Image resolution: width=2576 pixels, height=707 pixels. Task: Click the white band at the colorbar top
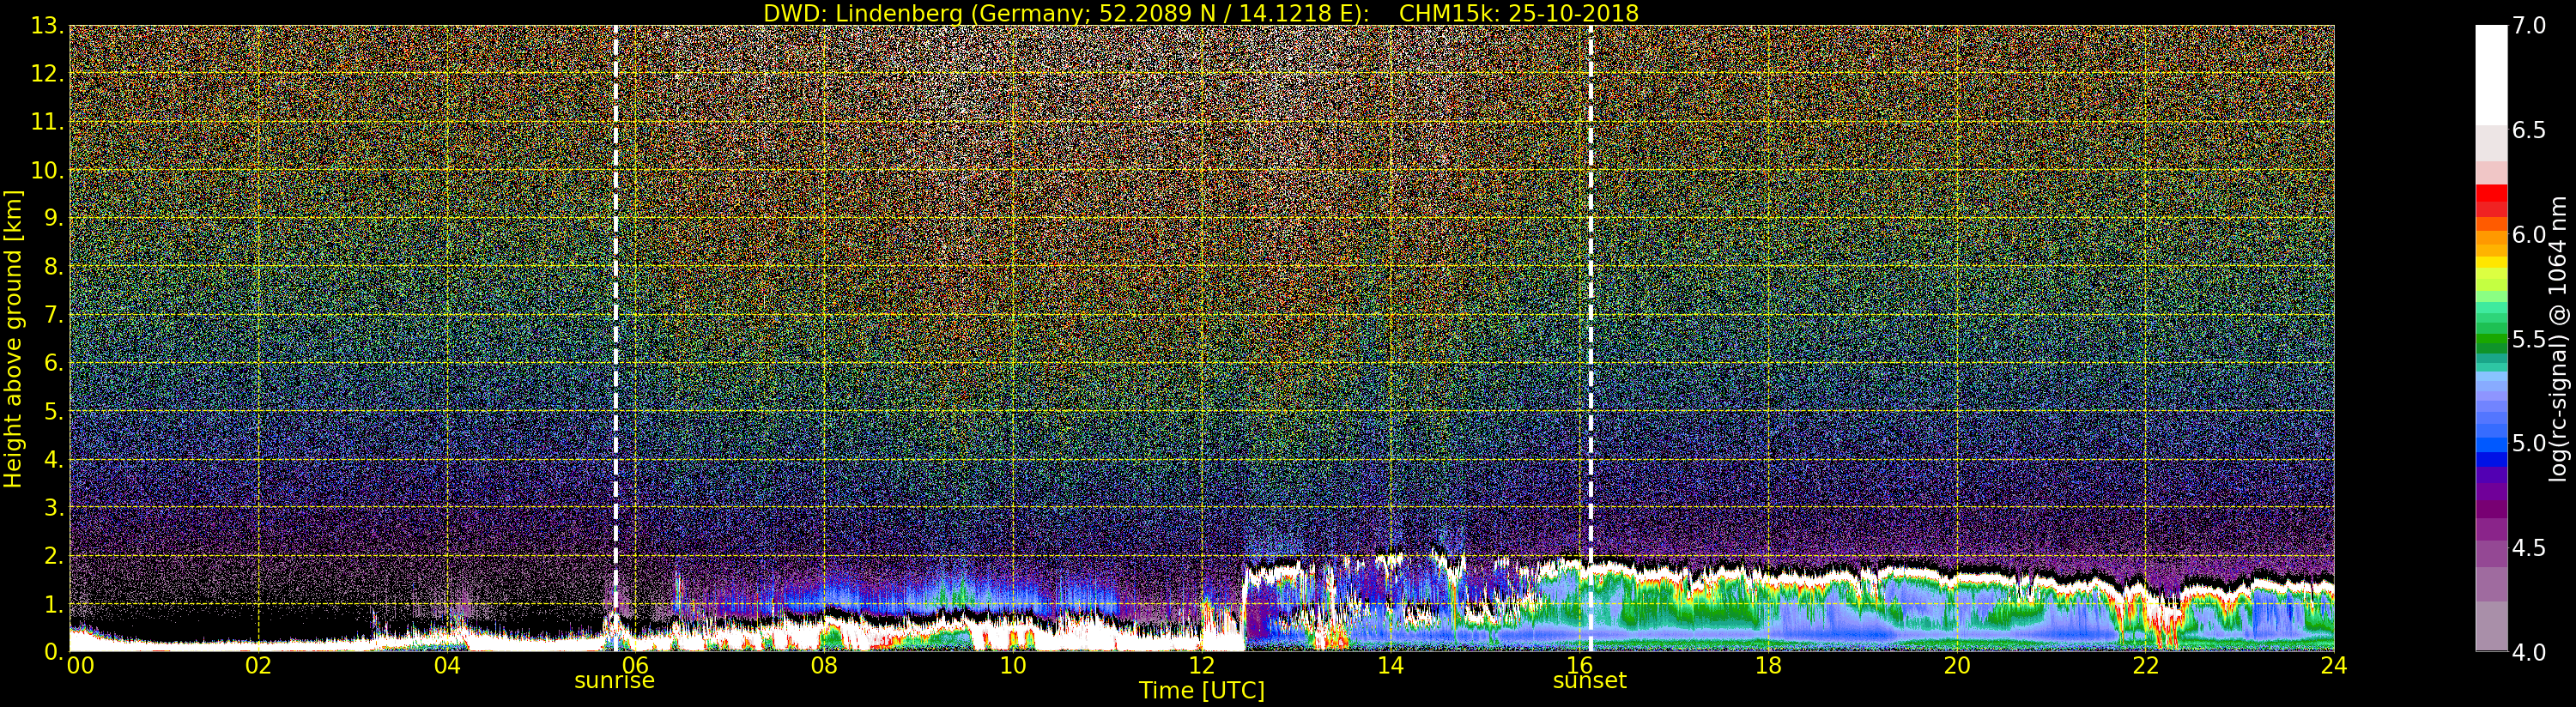click(x=2491, y=75)
